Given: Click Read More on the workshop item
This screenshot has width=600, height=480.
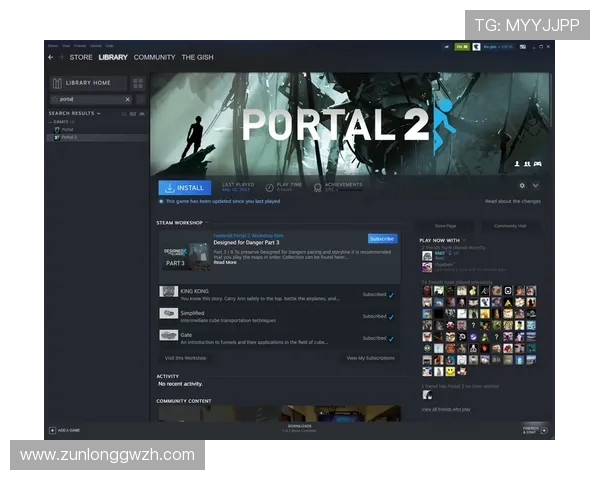Looking at the screenshot, I should [225, 263].
